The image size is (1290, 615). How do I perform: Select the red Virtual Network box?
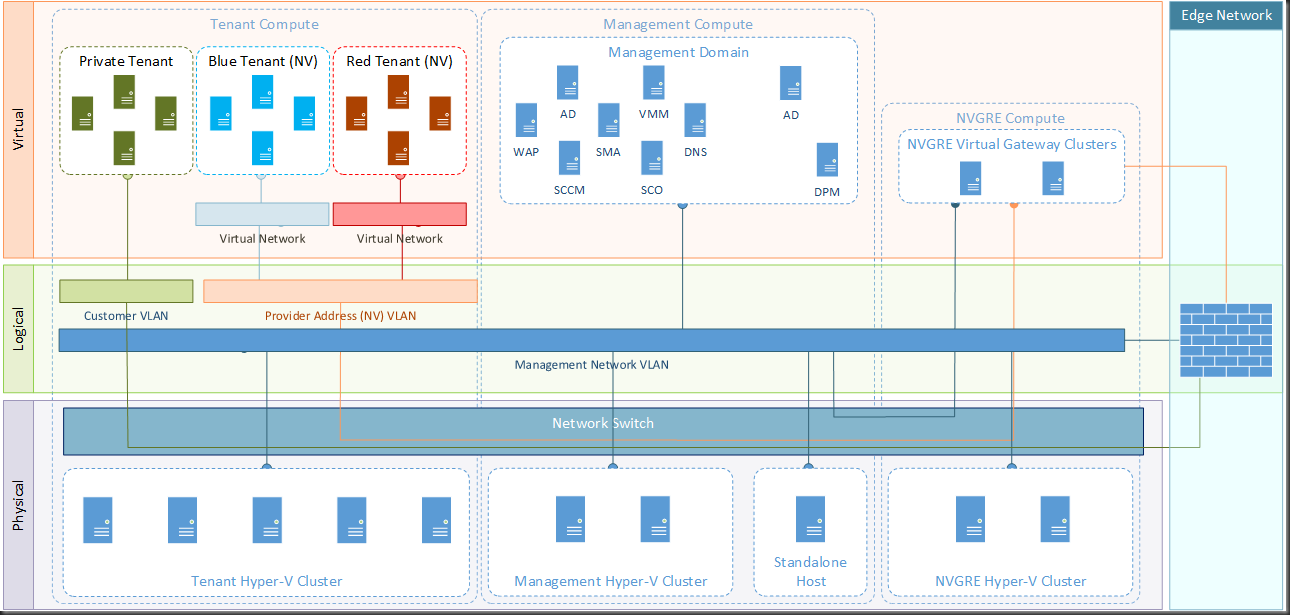tap(400, 214)
